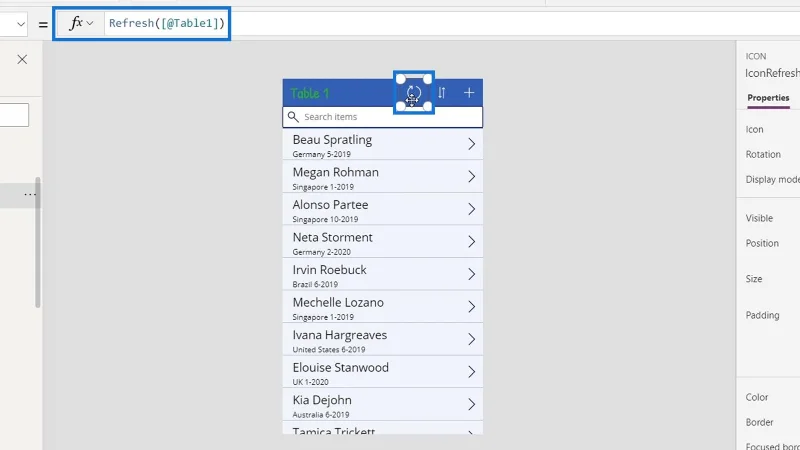Click the plus icon to add a record

point(469,93)
